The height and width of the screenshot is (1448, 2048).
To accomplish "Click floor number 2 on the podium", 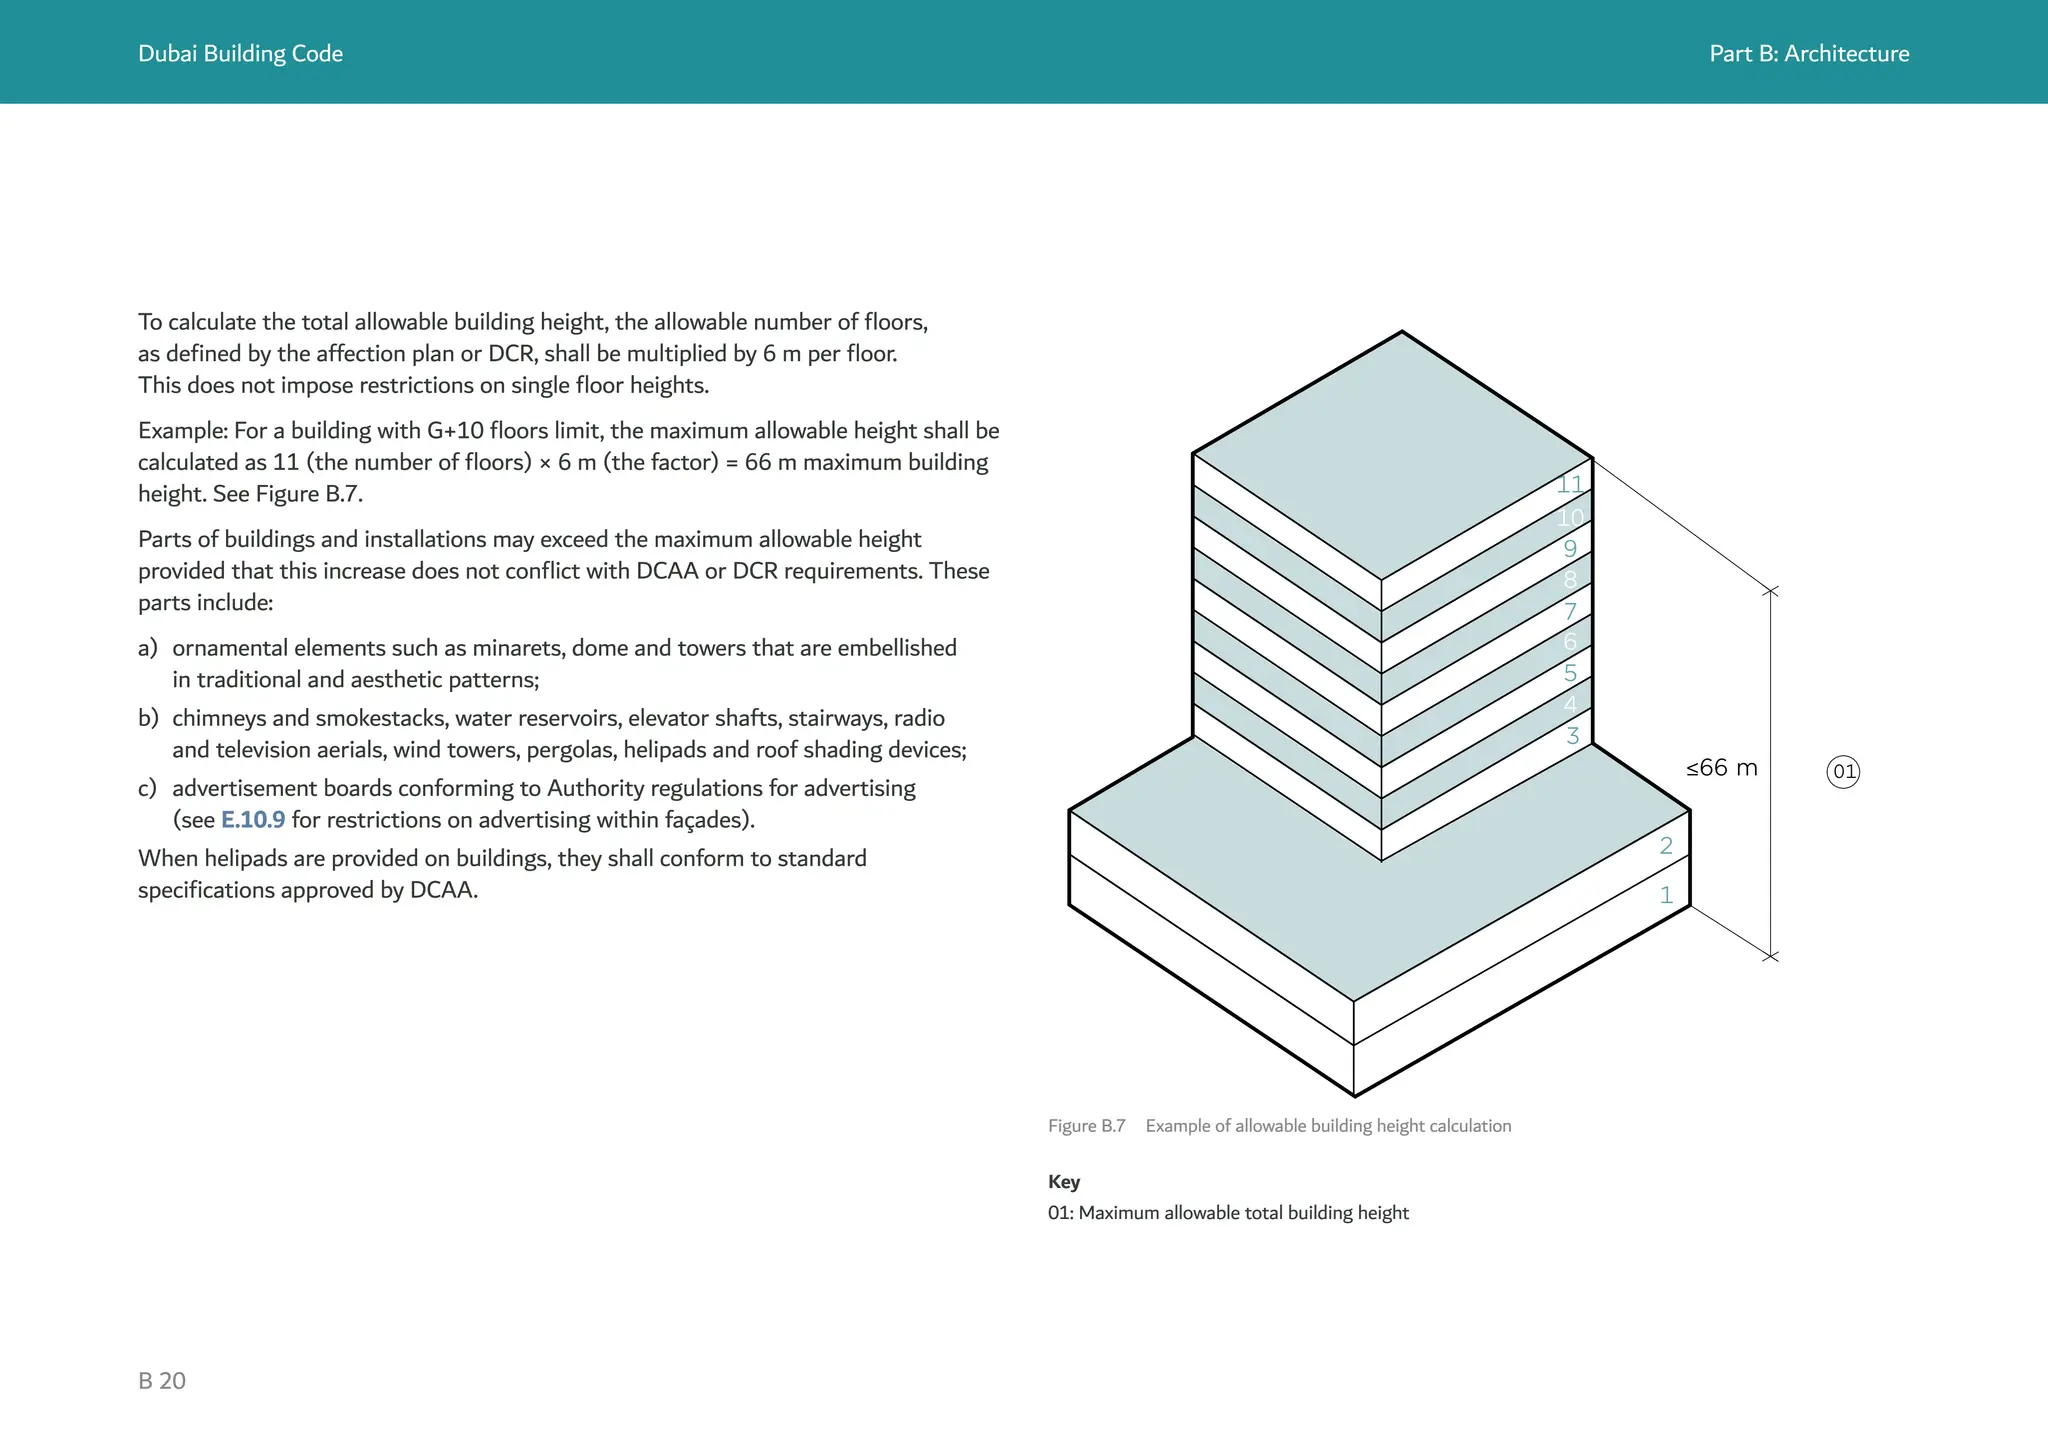I will click(1666, 846).
